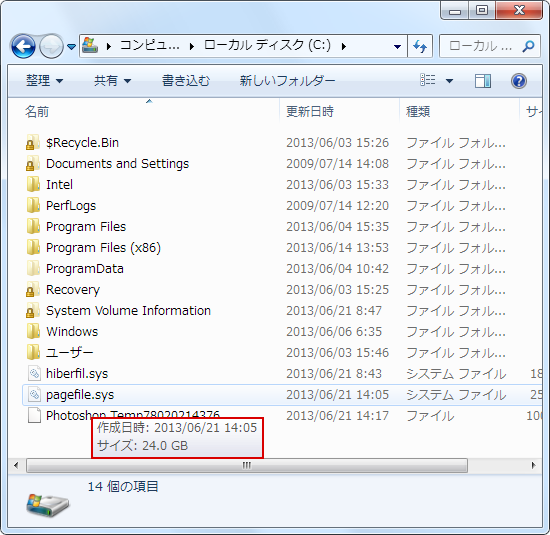
Task: Open view options dropdown arrow
Action: (x=449, y=81)
